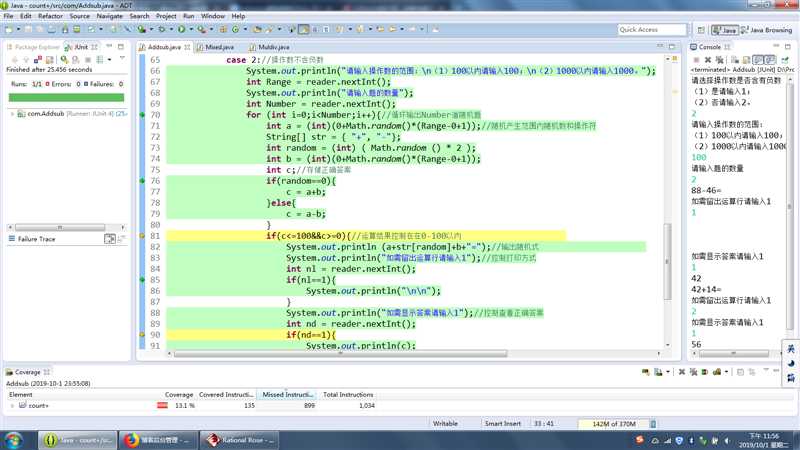Click the garbage collector trash icon in the status bar
The image size is (800, 450).
(653, 423)
